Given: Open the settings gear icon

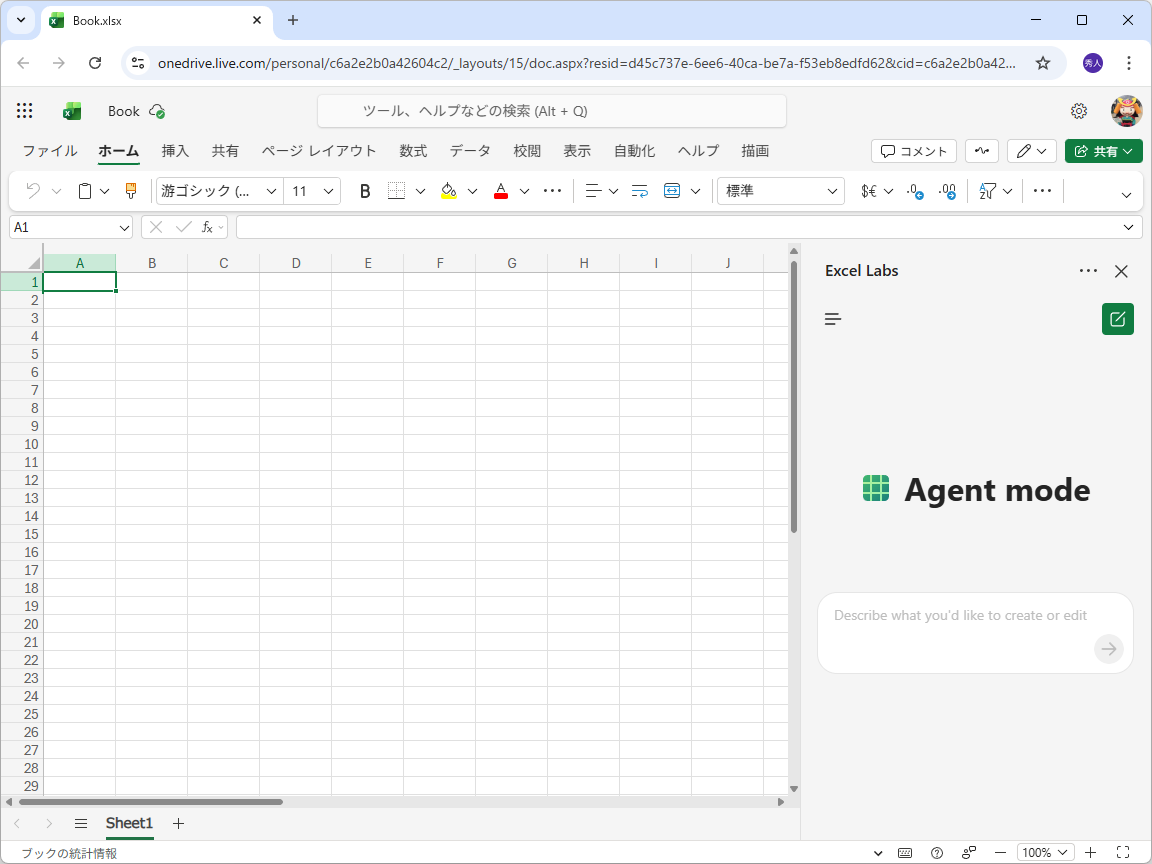Looking at the screenshot, I should click(x=1079, y=111).
